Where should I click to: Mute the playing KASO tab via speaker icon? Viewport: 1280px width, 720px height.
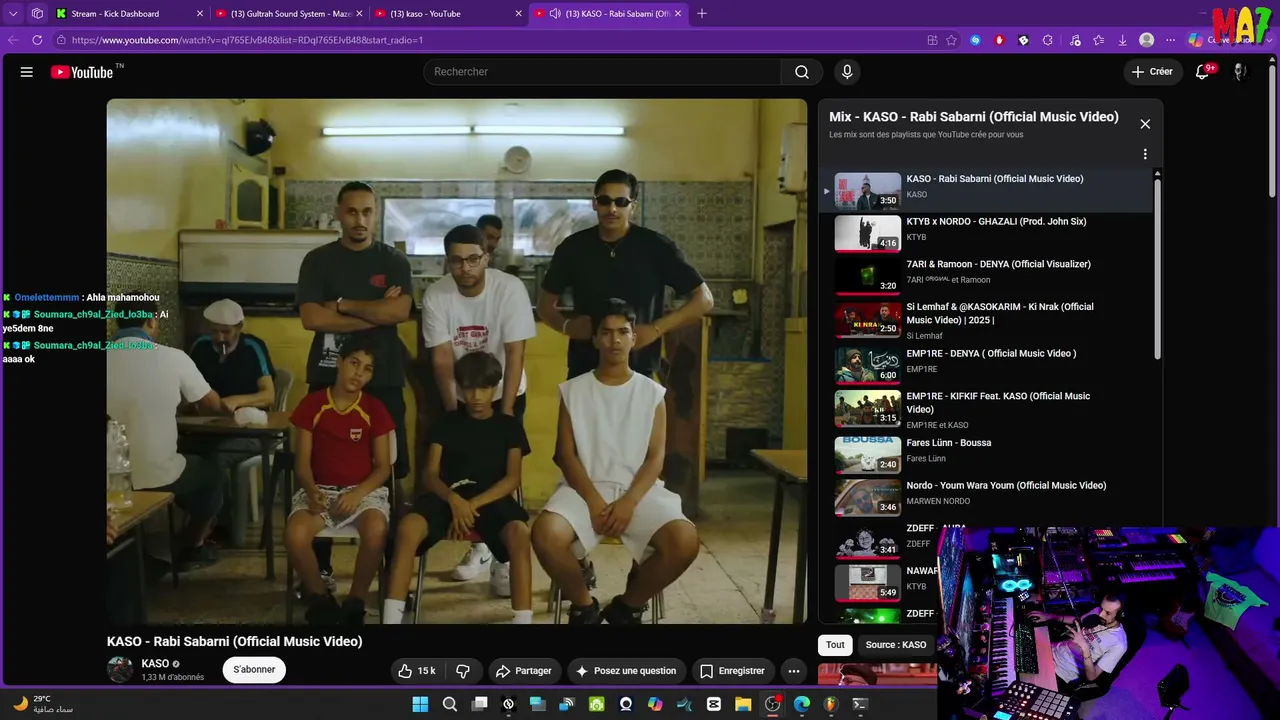click(555, 14)
